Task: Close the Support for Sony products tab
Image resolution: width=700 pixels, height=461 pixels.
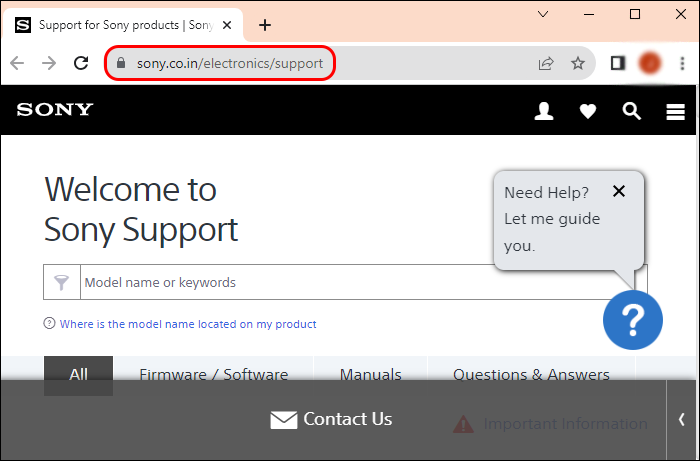Action: coord(227,25)
